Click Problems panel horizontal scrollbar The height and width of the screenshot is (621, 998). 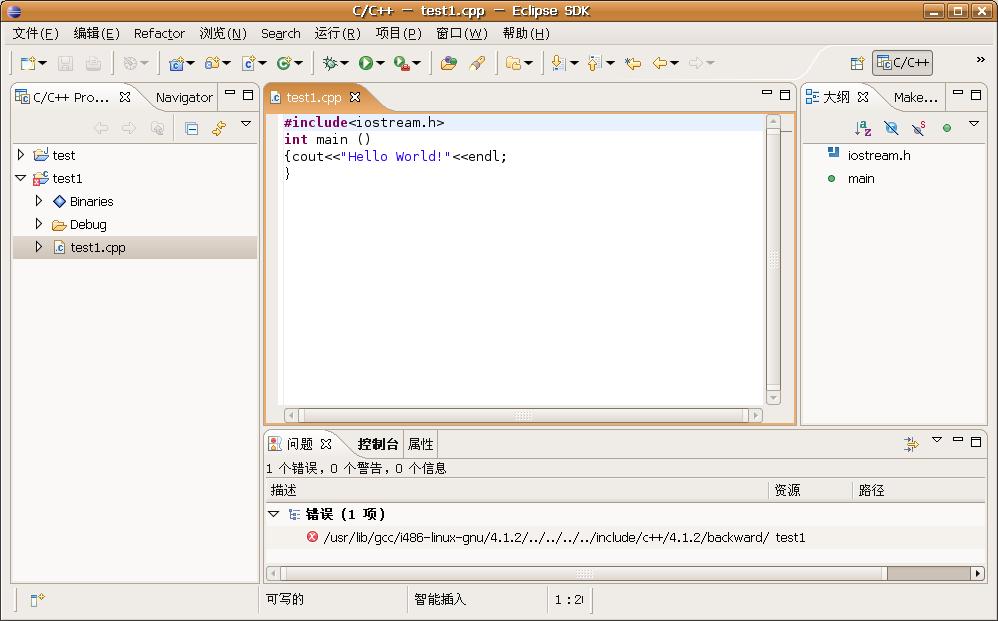[x=625, y=573]
